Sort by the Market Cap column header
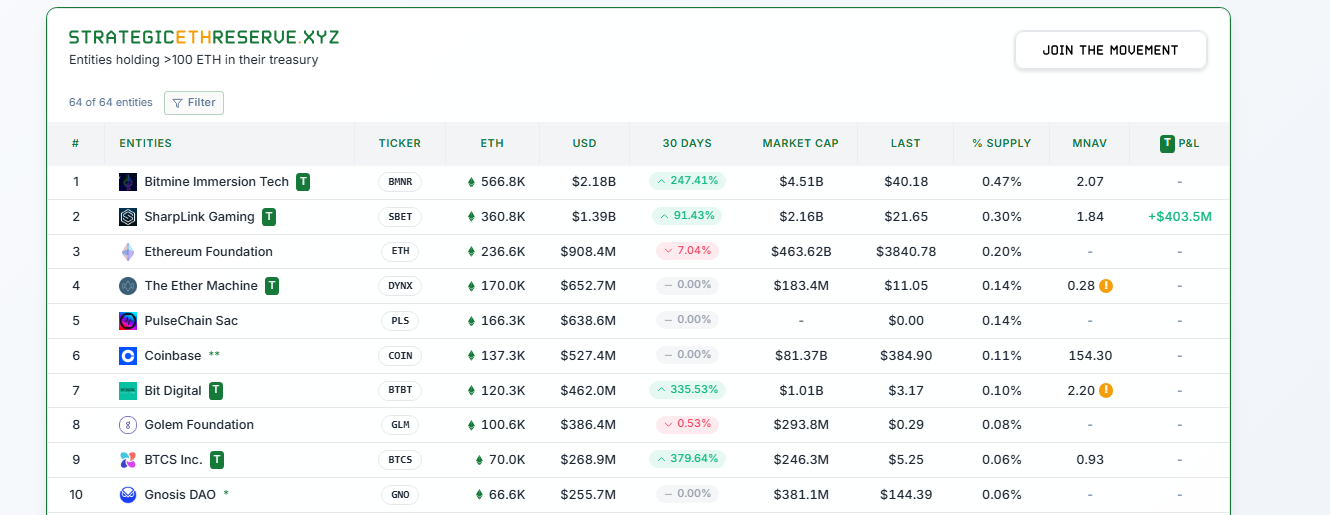 click(800, 144)
